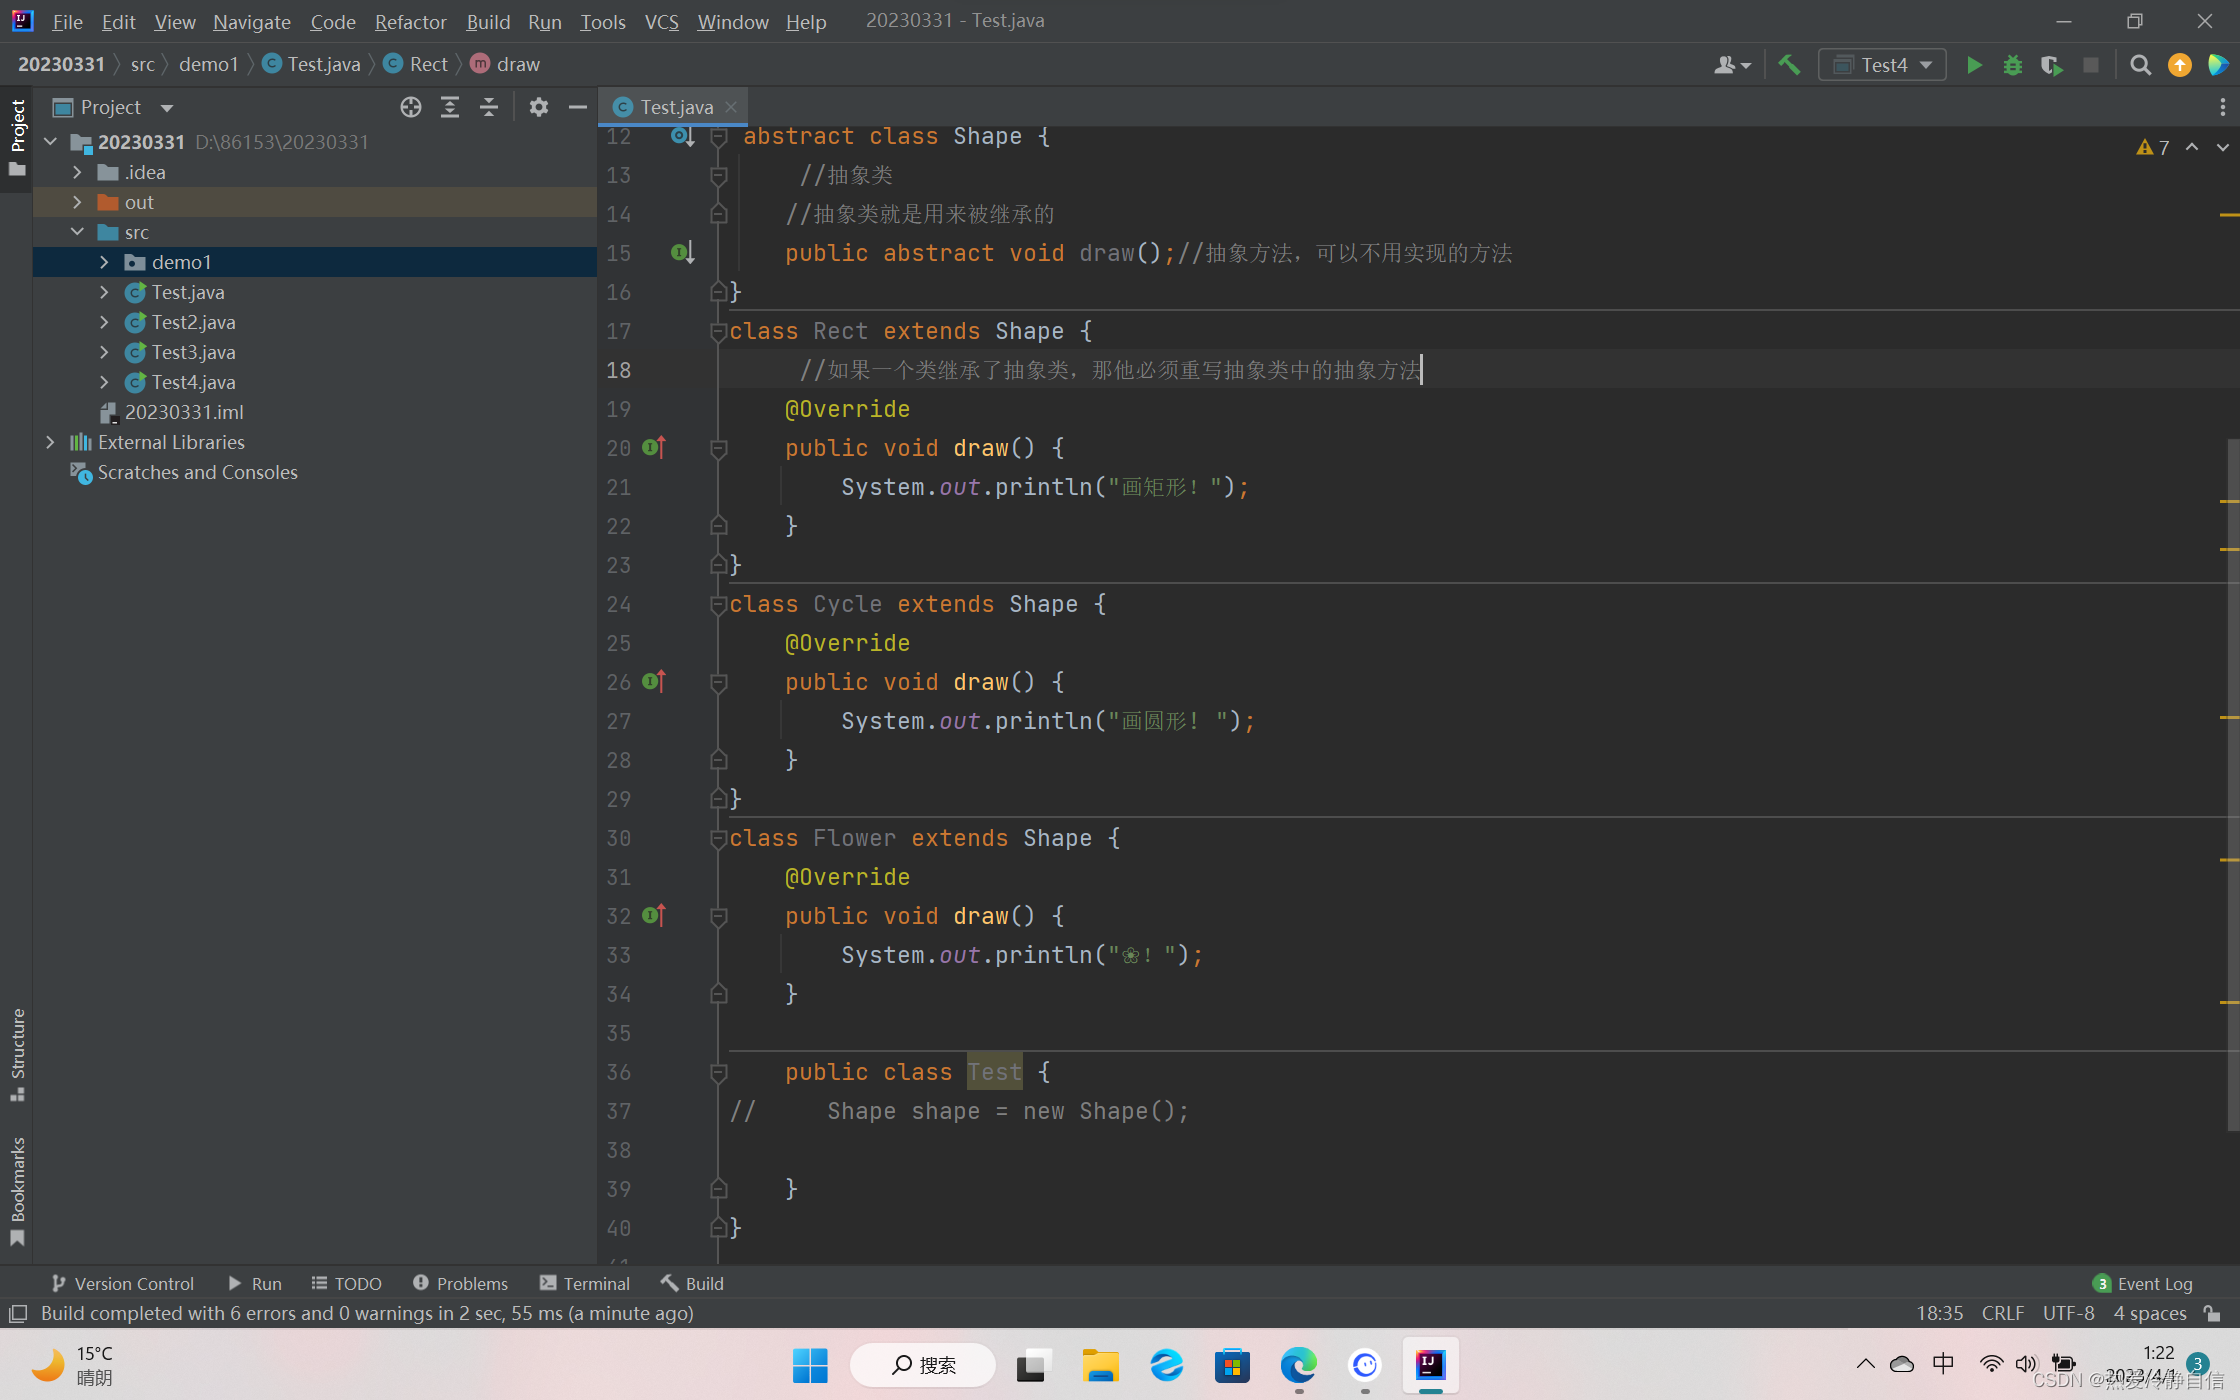Select the Test.java editor tab
Screen dimensions: 2240x1400
[x=675, y=107]
